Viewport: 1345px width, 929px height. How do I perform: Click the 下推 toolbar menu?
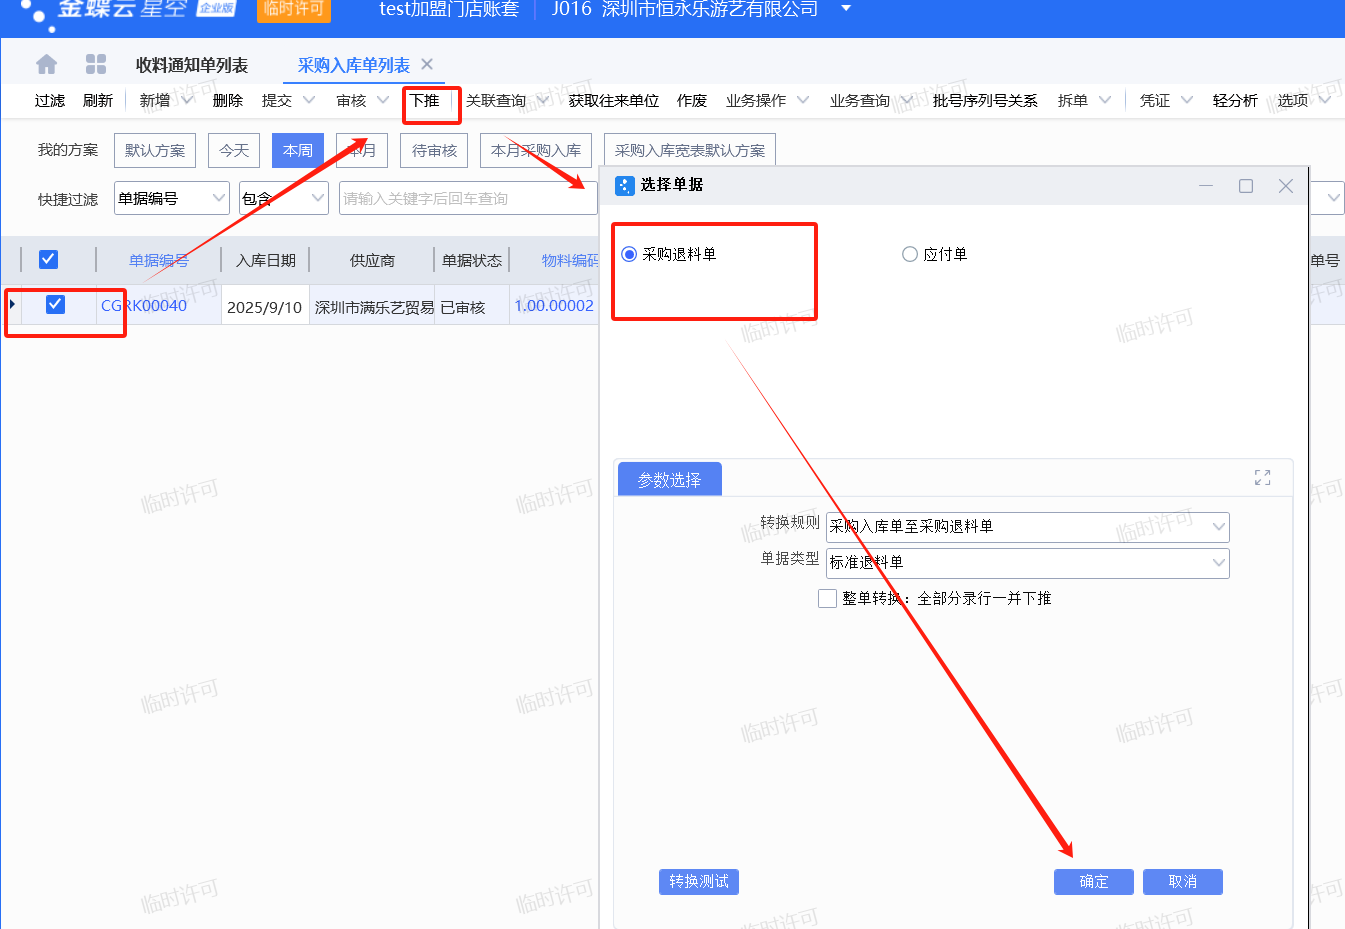click(x=425, y=101)
